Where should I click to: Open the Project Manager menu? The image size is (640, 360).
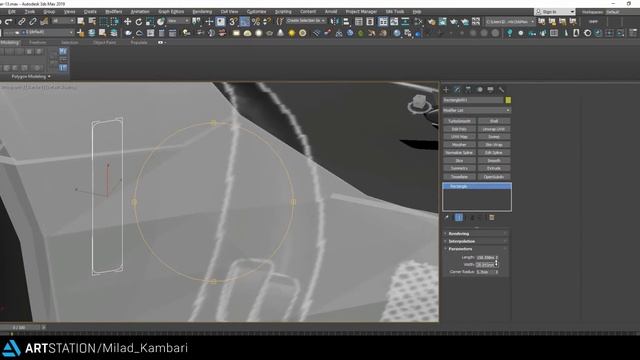click(x=361, y=12)
